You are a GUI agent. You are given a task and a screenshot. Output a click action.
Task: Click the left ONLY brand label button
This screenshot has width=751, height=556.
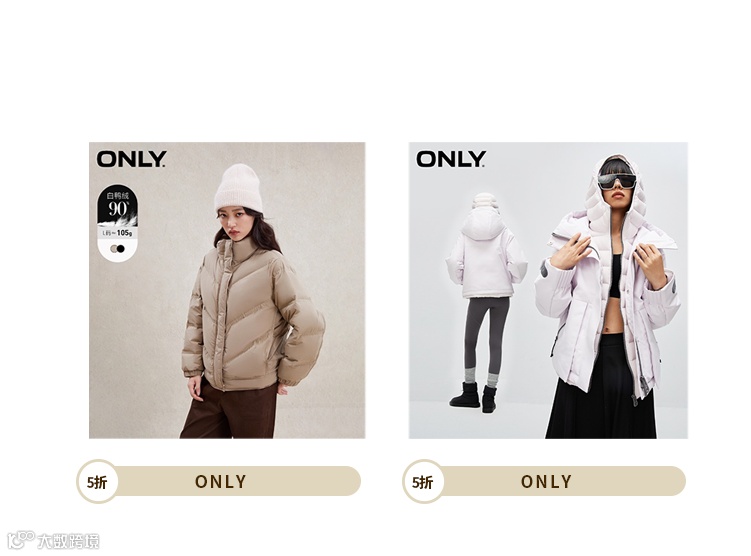click(x=220, y=481)
